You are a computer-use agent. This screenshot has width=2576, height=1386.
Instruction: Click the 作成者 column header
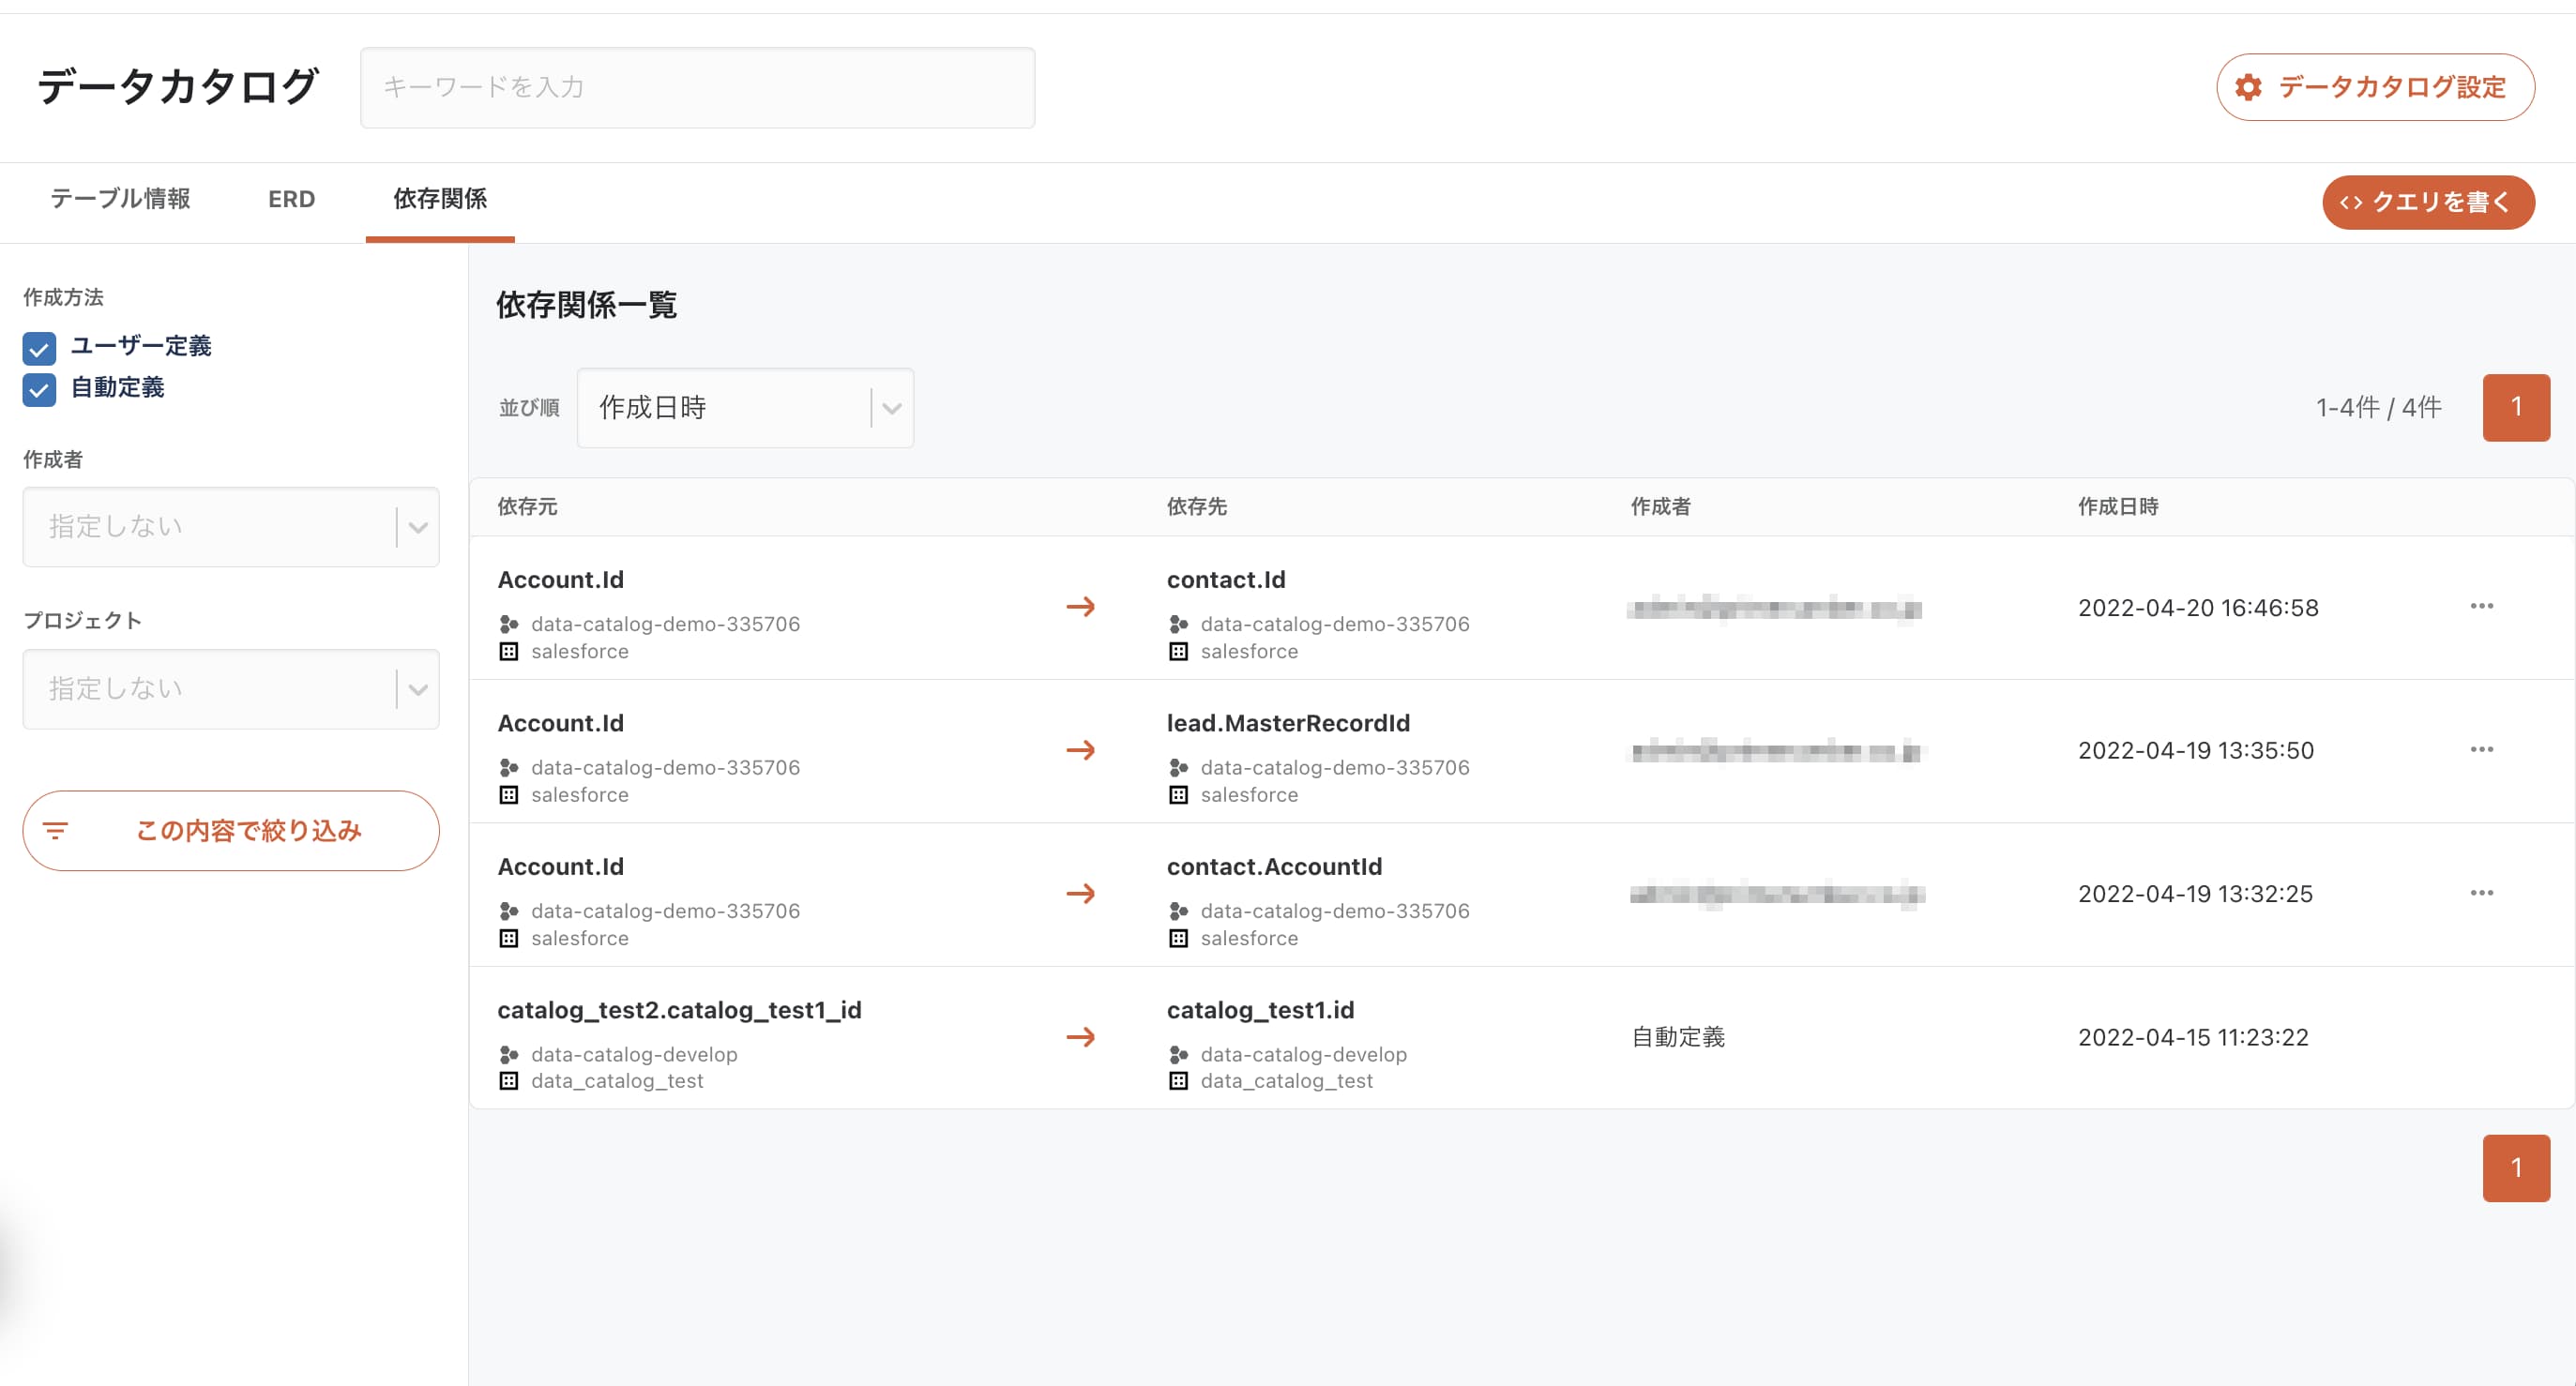click(1660, 507)
